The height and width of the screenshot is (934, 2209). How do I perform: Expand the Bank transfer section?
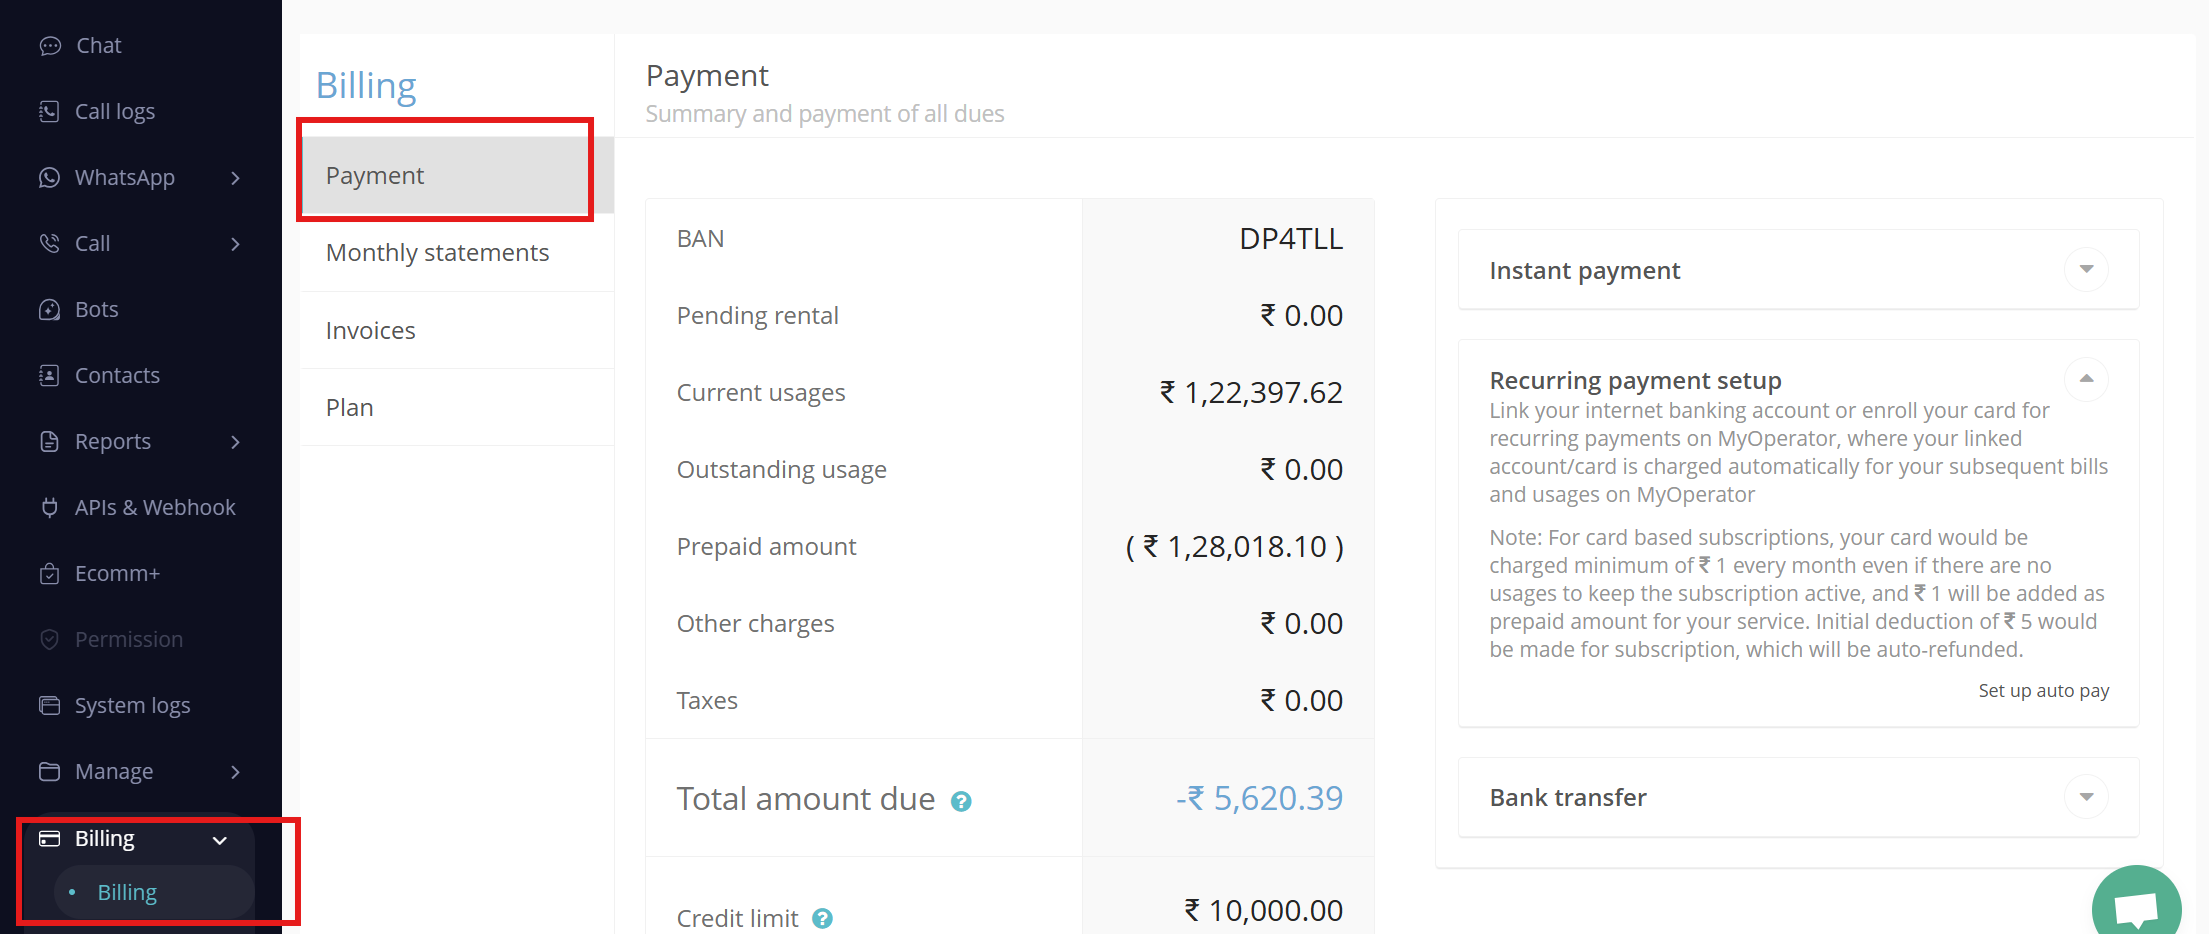(2086, 796)
